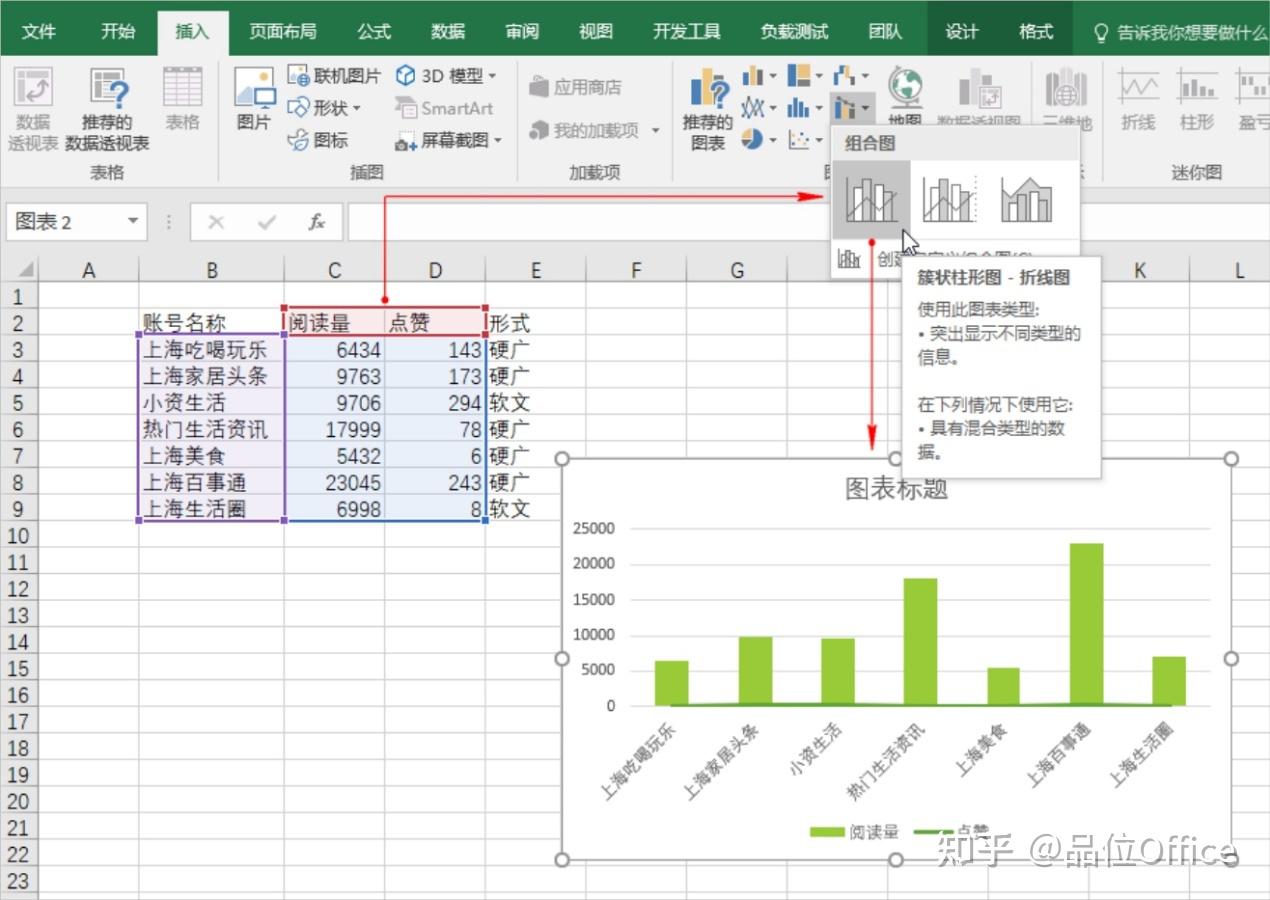Select the 柱形 sparkline icon
Viewport: 1270px width, 900px height.
[1196, 95]
